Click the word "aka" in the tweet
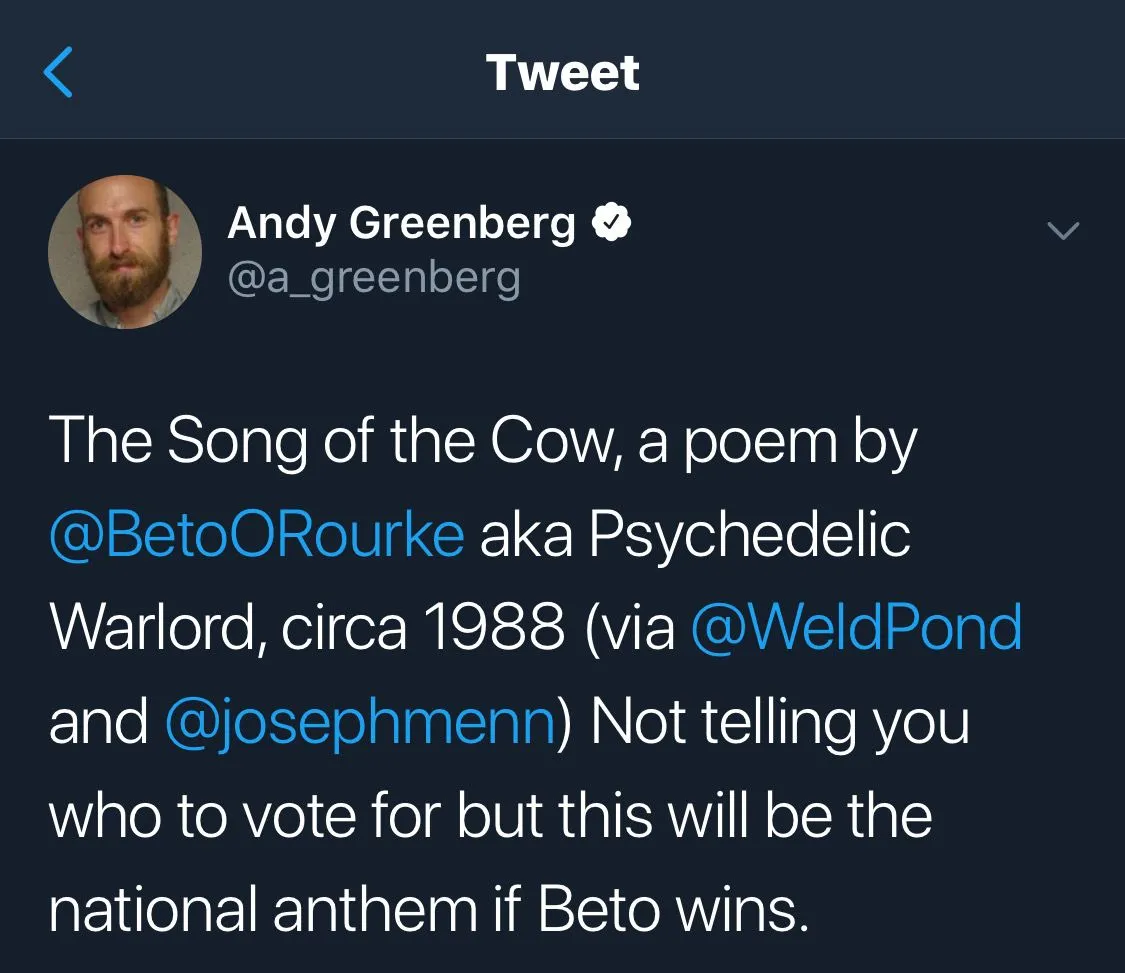The width and height of the screenshot is (1125, 973). [526, 535]
